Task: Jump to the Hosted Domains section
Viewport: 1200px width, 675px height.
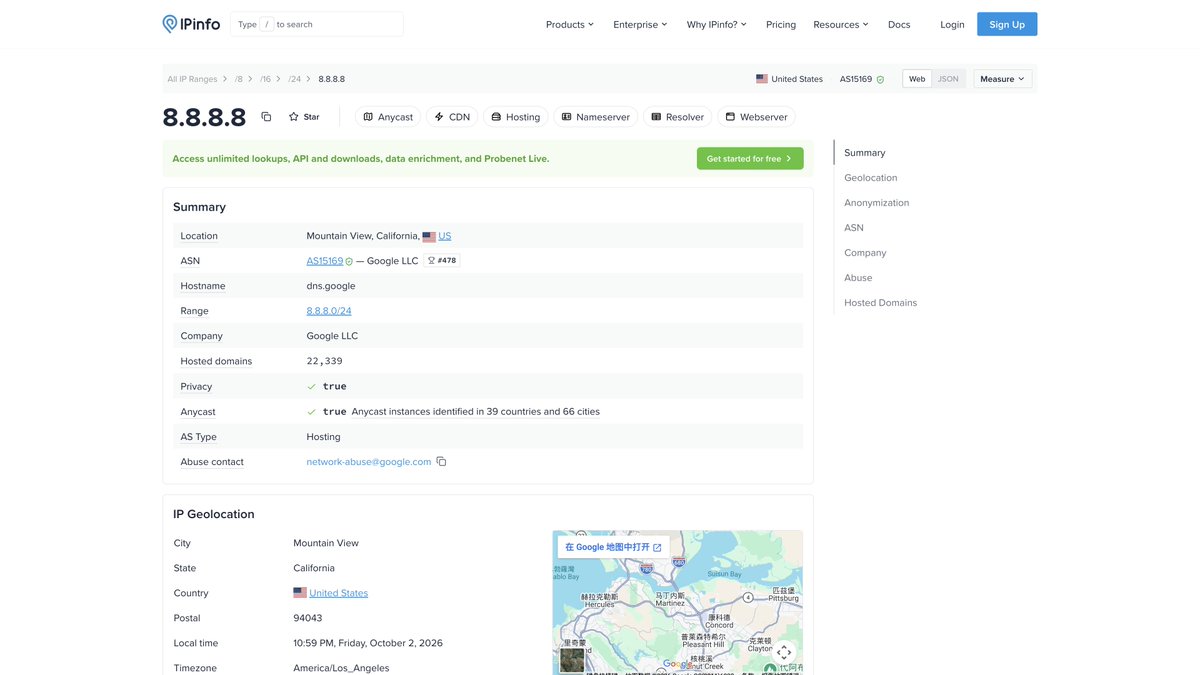Action: [881, 303]
